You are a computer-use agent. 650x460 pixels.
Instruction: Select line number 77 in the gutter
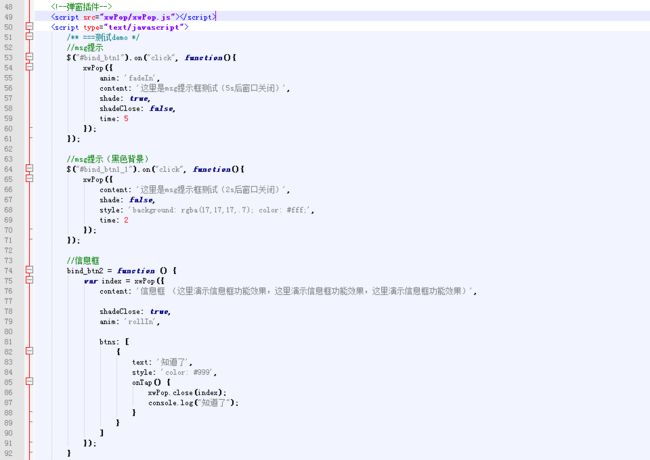tap(8, 301)
